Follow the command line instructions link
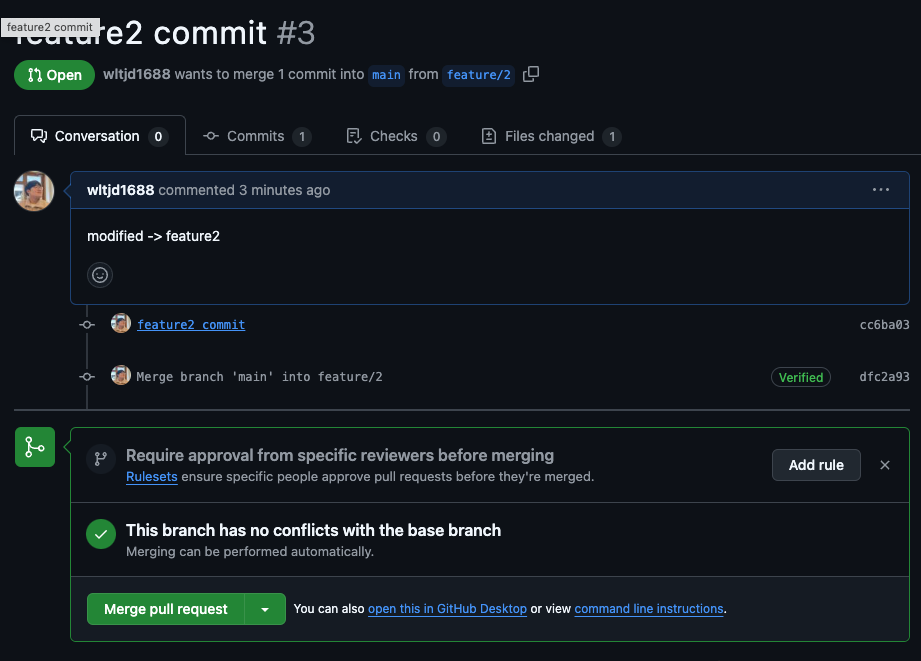This screenshot has width=921, height=661. click(649, 609)
